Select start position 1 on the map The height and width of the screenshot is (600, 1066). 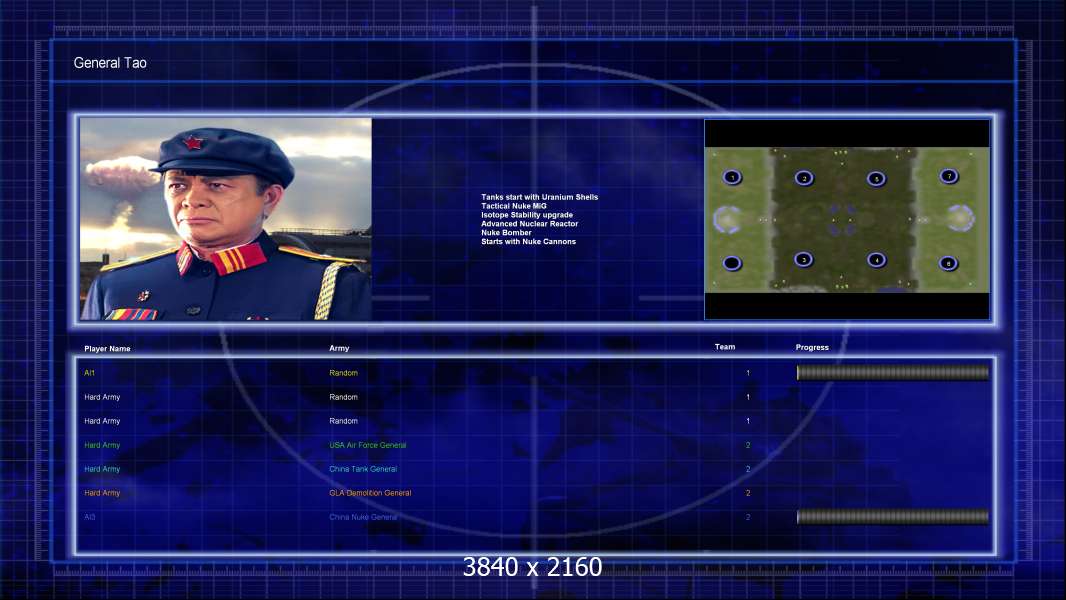point(732,177)
